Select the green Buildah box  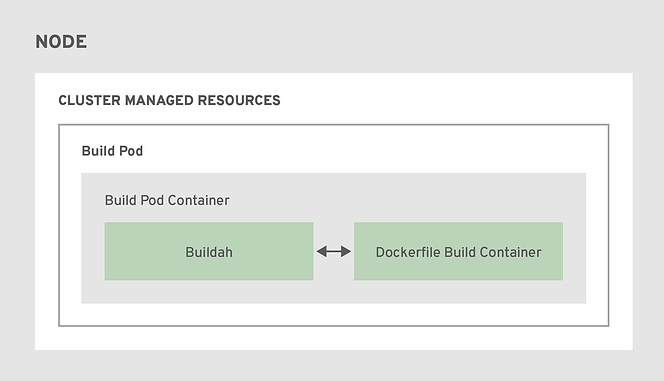[x=209, y=251]
